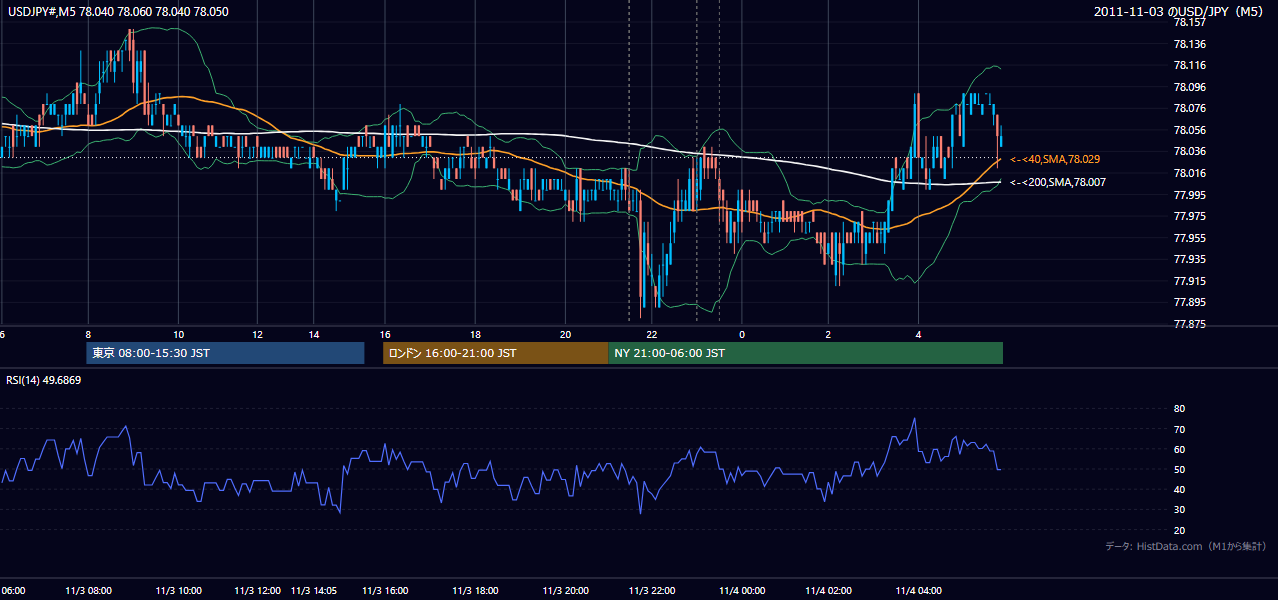Click hour label 4 under price chart
1278x600 pixels.
click(918, 334)
